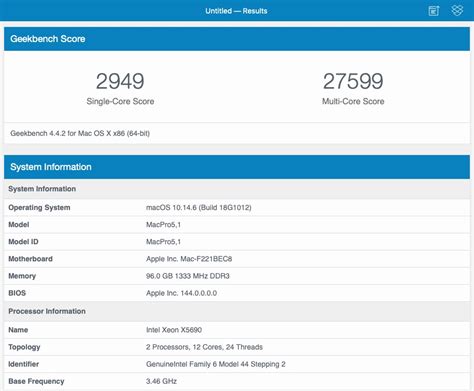
Task: Select 96.0 GB 1333 MHz DDR3 value
Action: [188, 276]
